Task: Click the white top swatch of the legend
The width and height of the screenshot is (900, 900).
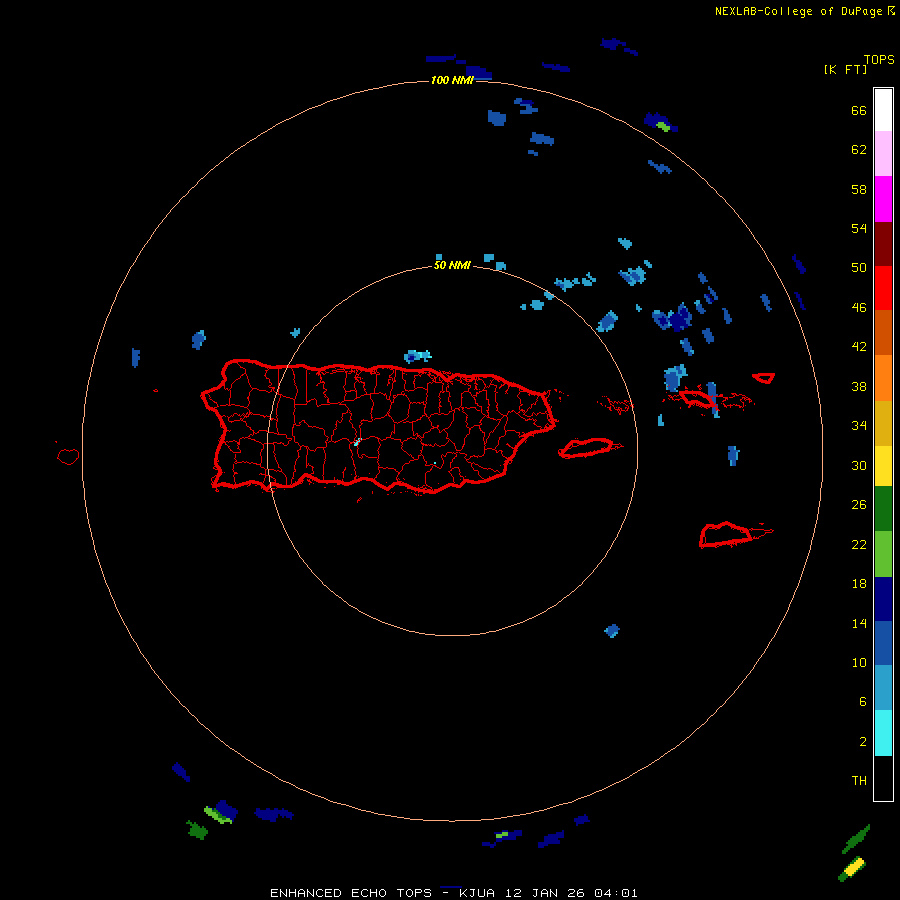Action: 883,110
